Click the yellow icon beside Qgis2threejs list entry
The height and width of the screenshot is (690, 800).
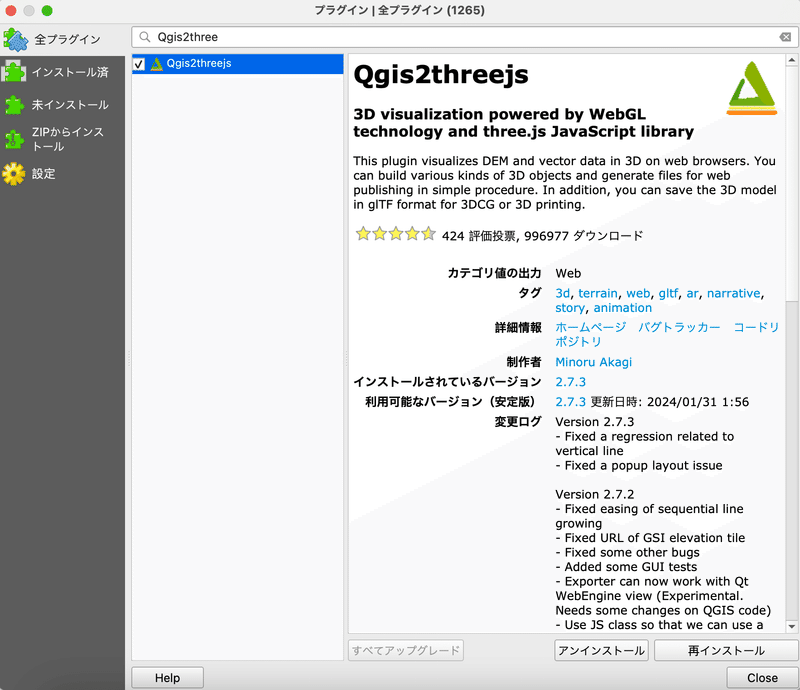[x=157, y=63]
